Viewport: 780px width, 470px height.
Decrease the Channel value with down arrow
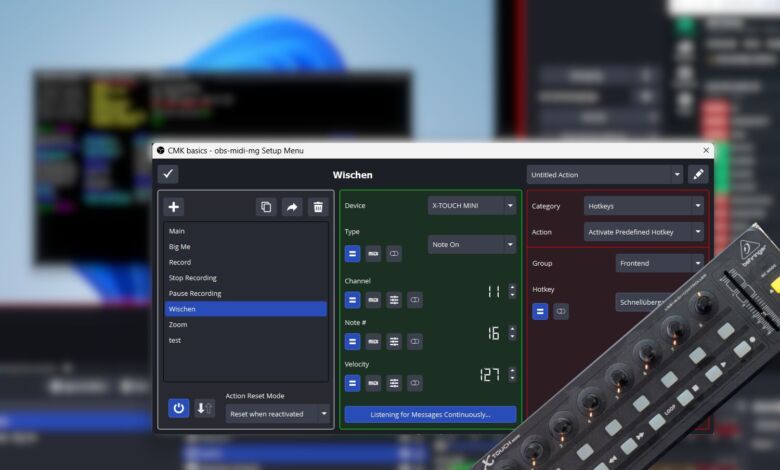(512, 295)
